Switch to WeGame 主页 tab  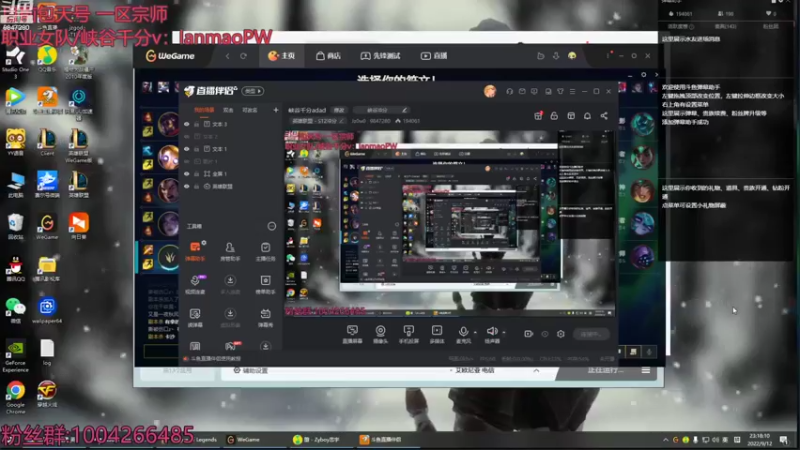pos(282,56)
